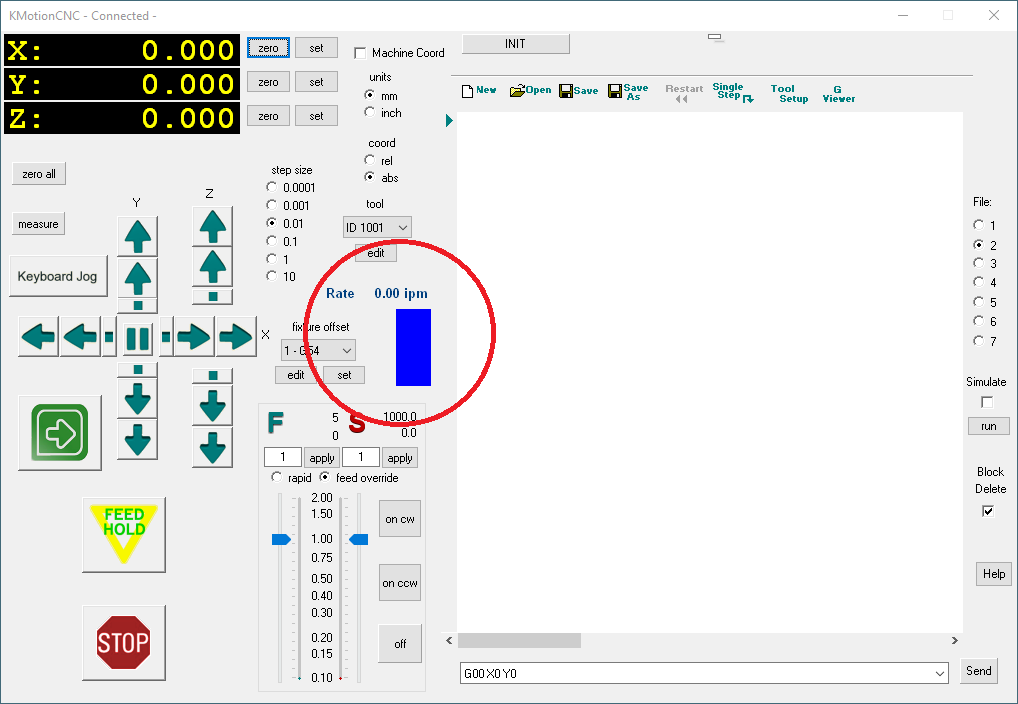Open the tool ID 1001 dropdown
The width and height of the screenshot is (1018, 704).
pyautogui.click(x=377, y=228)
